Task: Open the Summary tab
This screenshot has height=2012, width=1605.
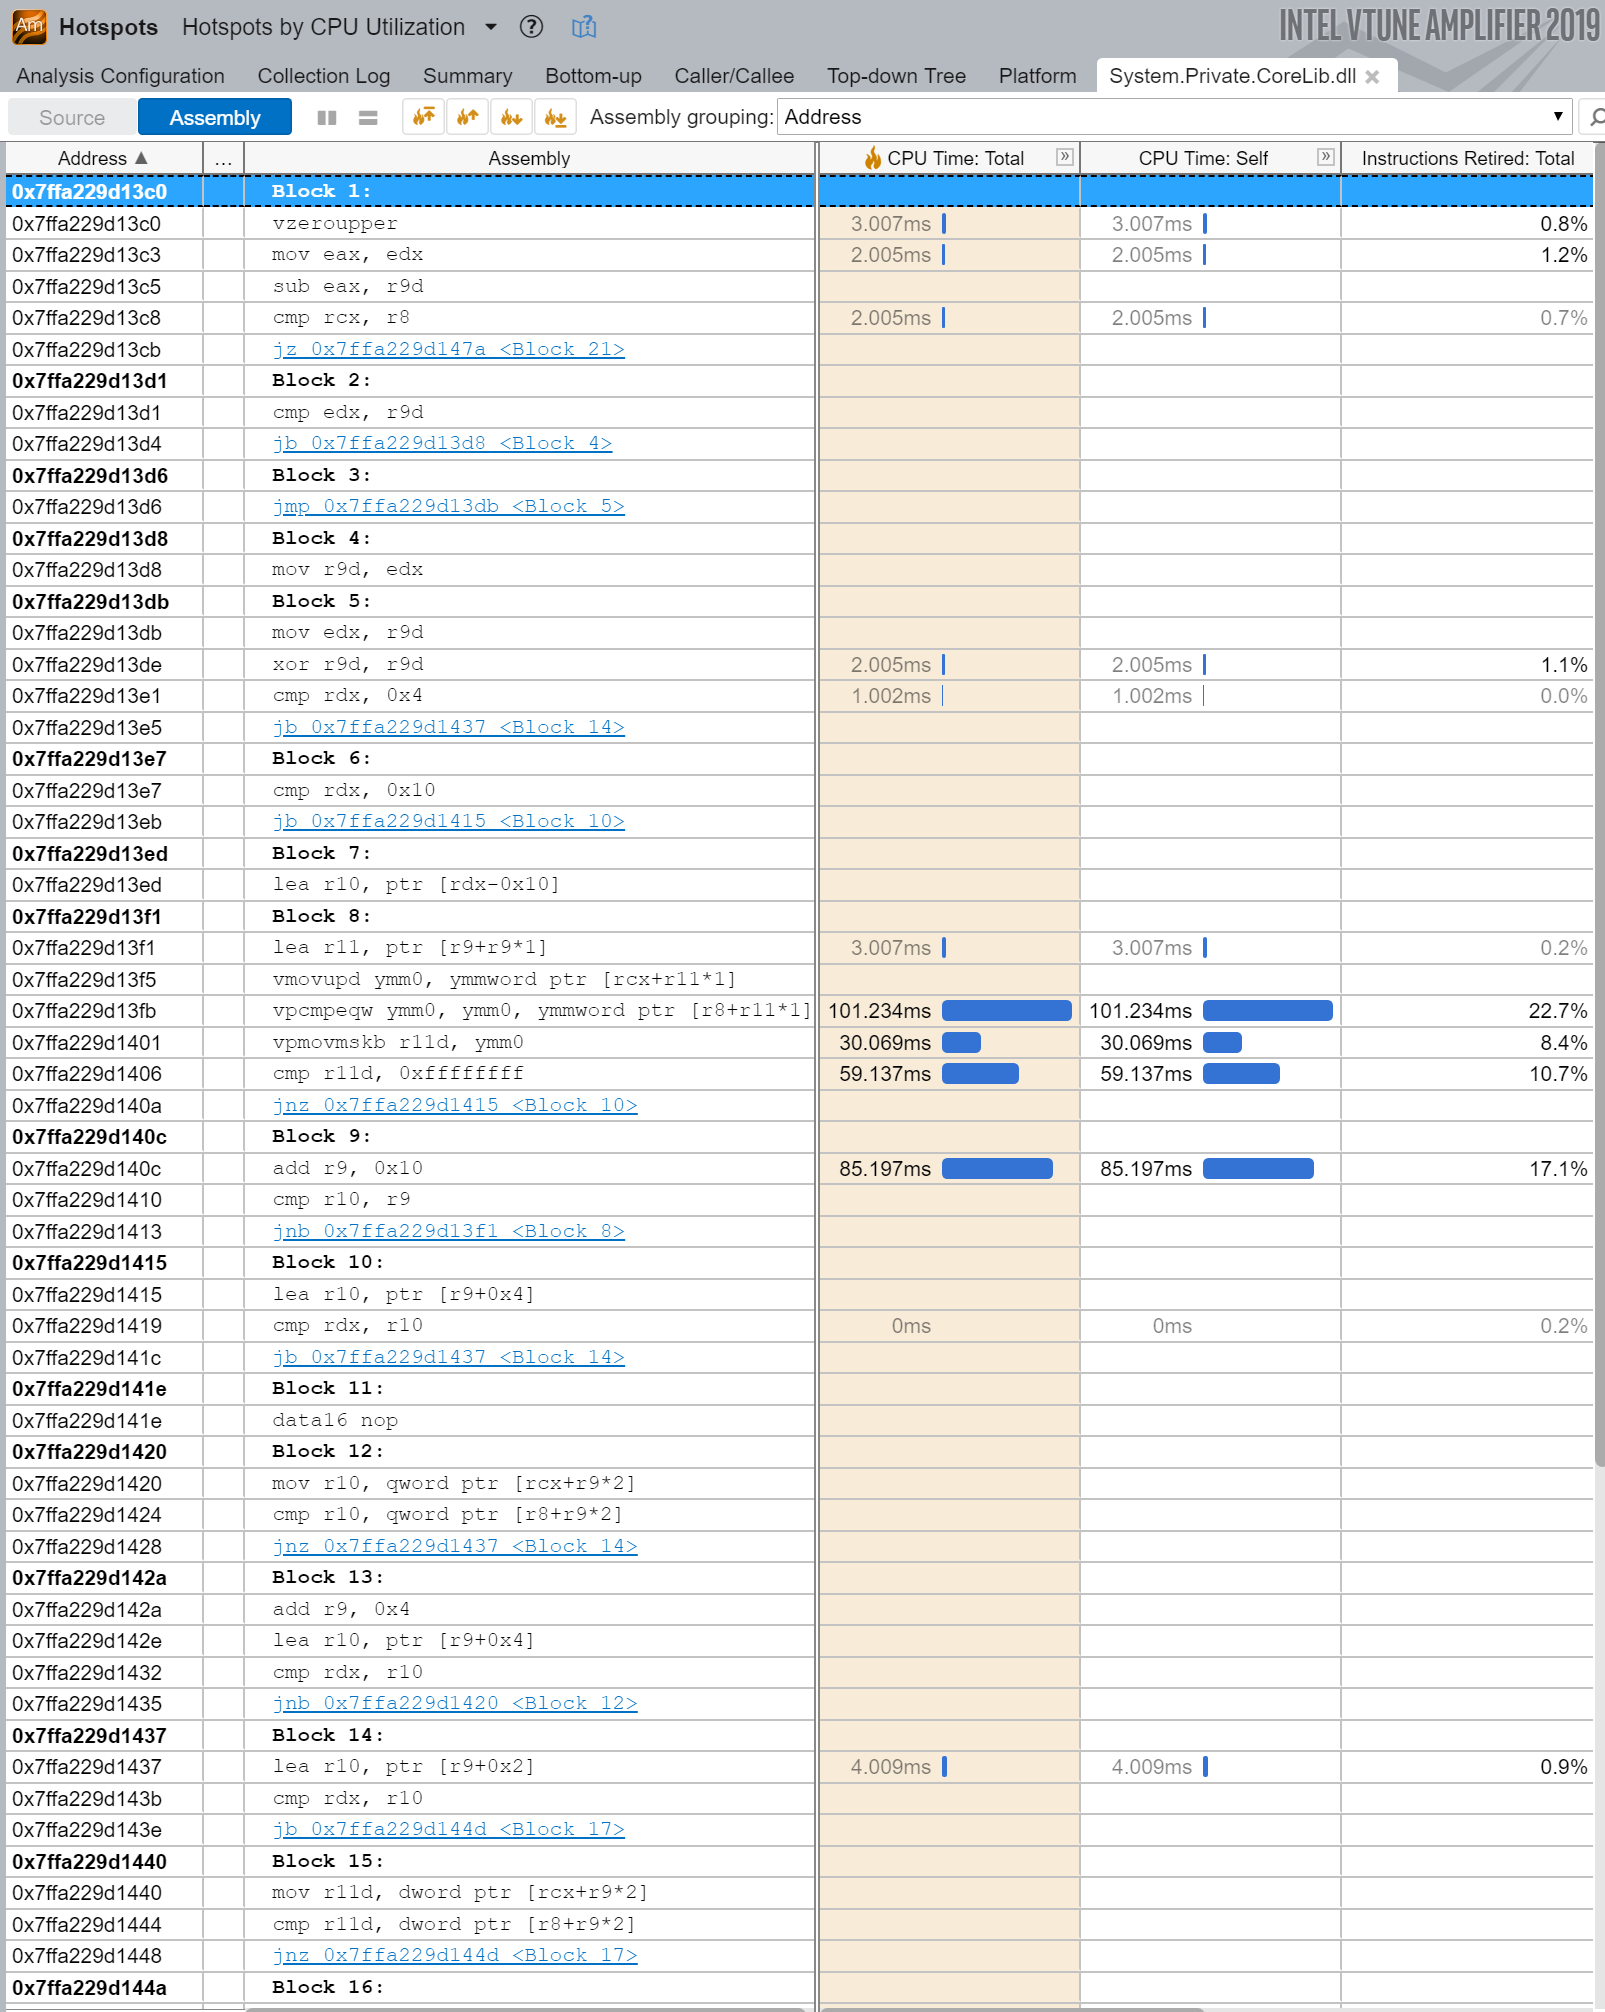Action: [466, 76]
